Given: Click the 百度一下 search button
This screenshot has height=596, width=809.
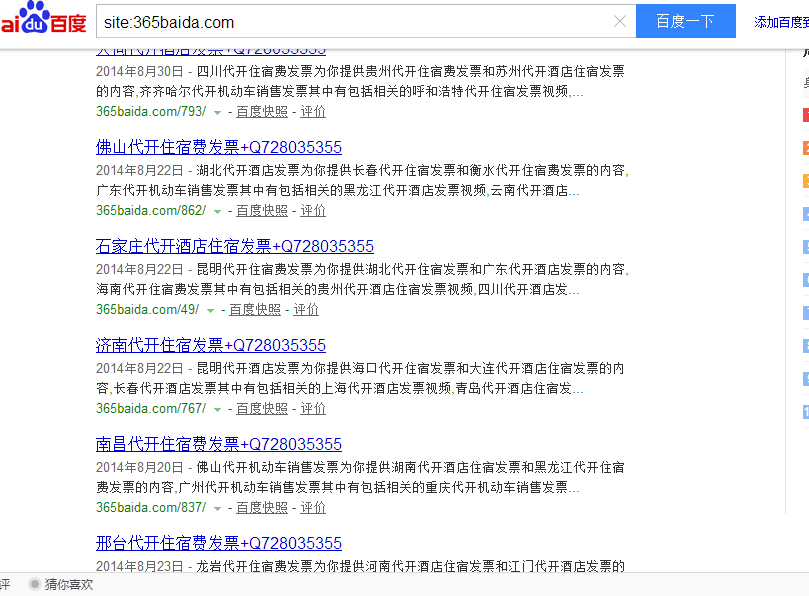Looking at the screenshot, I should tap(685, 21).
